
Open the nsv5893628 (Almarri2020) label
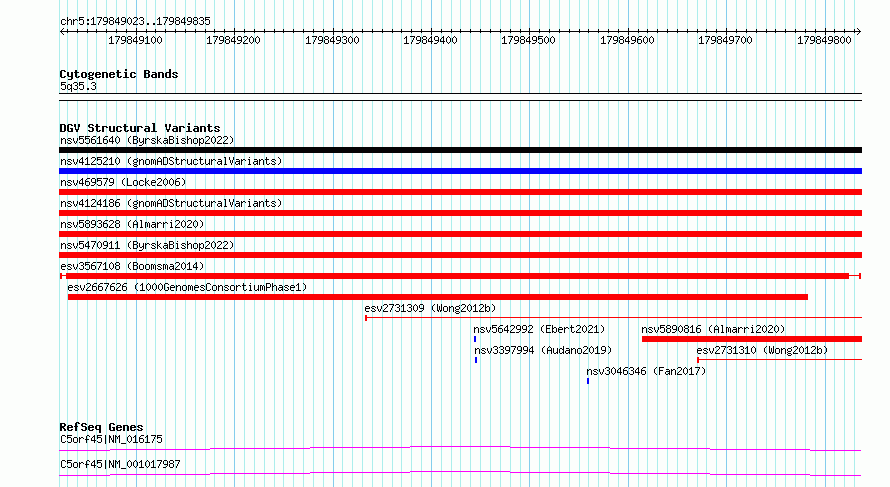tap(132, 224)
